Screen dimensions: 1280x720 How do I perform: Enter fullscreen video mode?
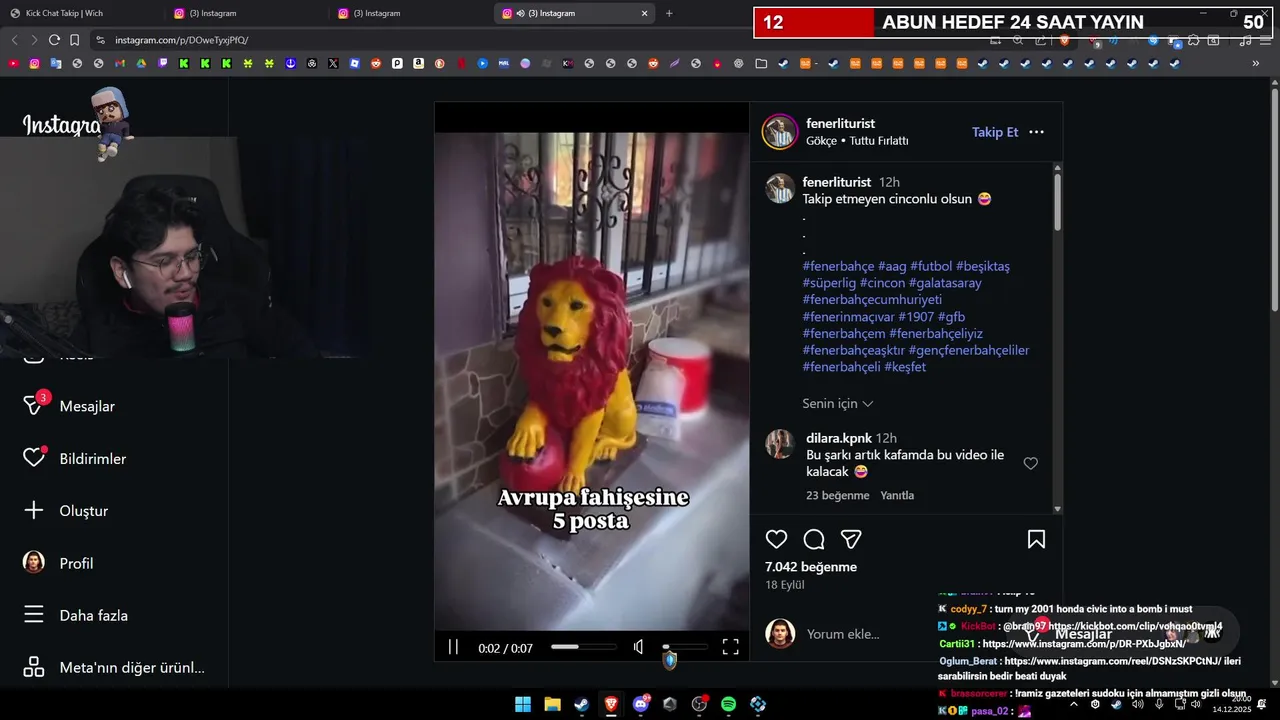tap(731, 647)
